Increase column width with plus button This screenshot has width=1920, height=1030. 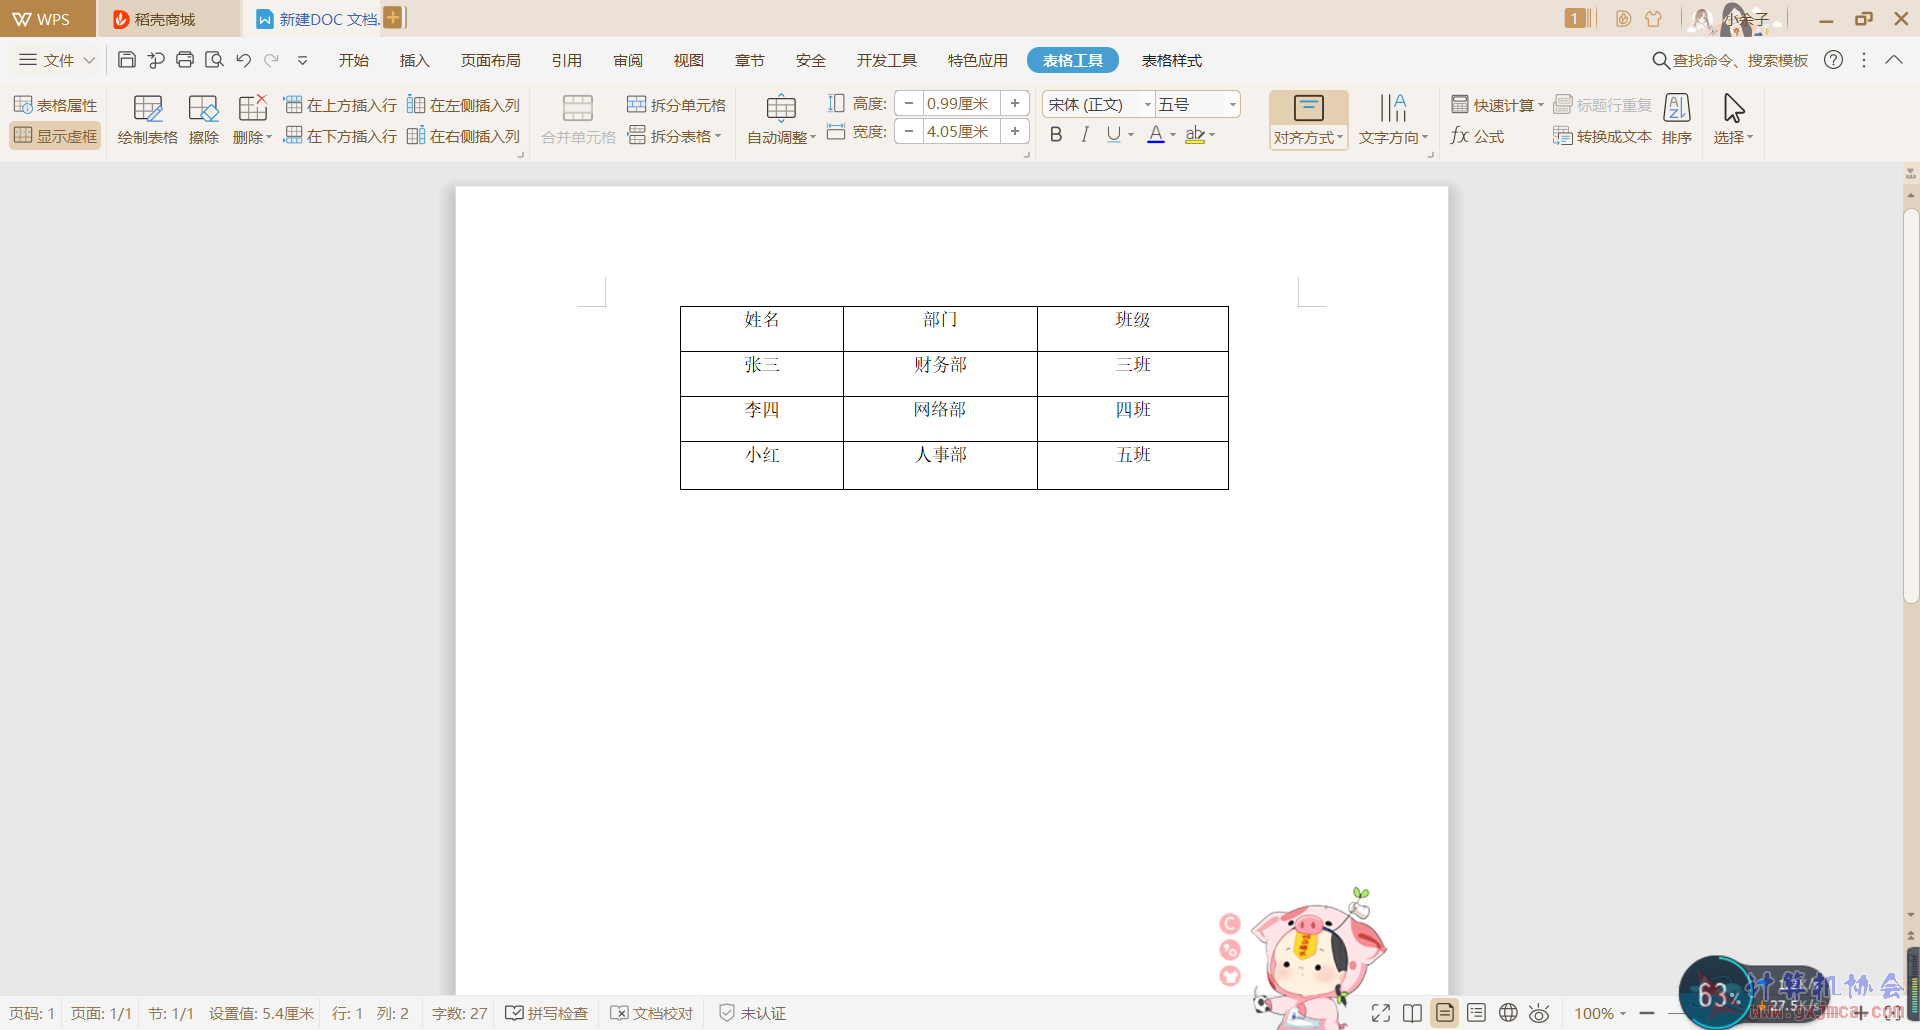point(1015,131)
